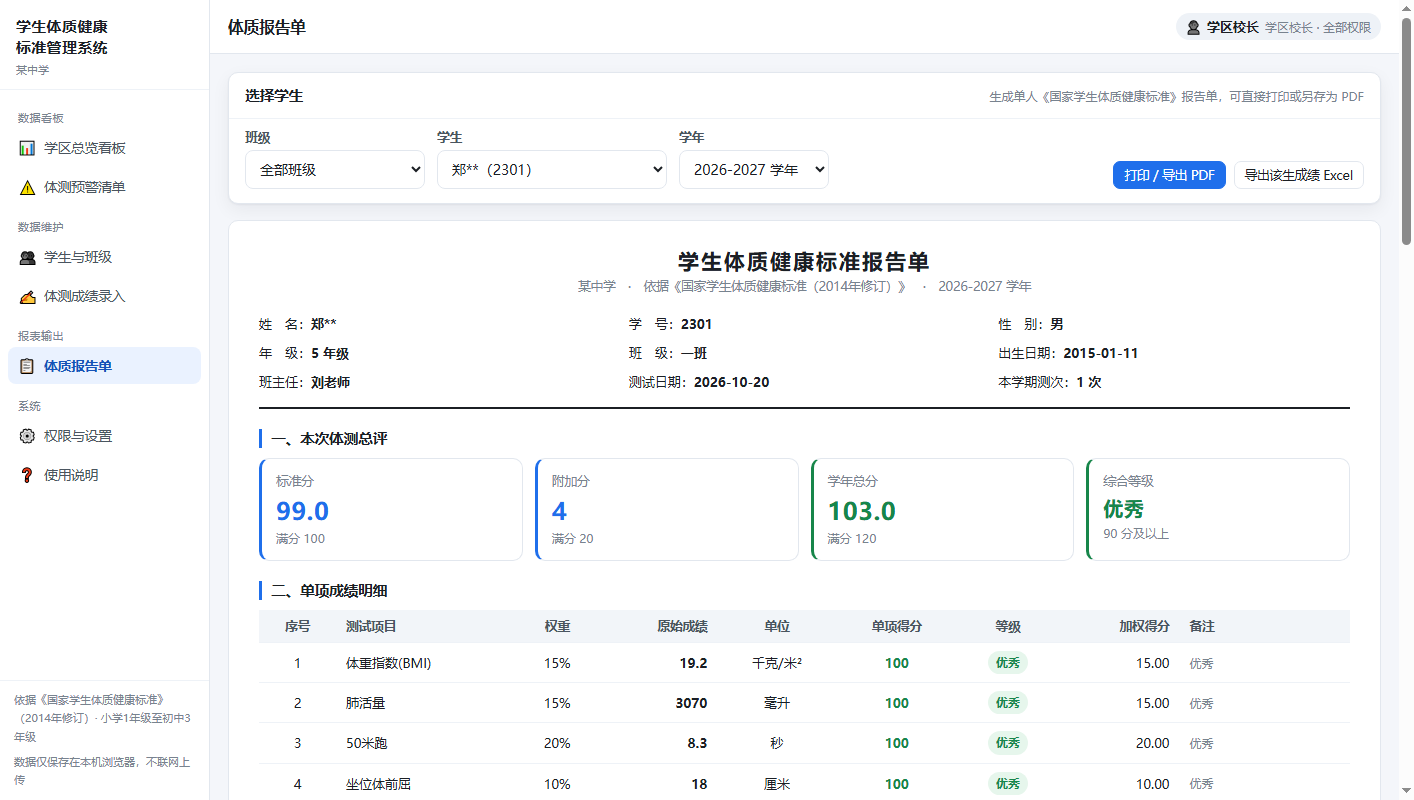
Task: Click the 打印 / 导出 PDF button
Action: point(1169,175)
